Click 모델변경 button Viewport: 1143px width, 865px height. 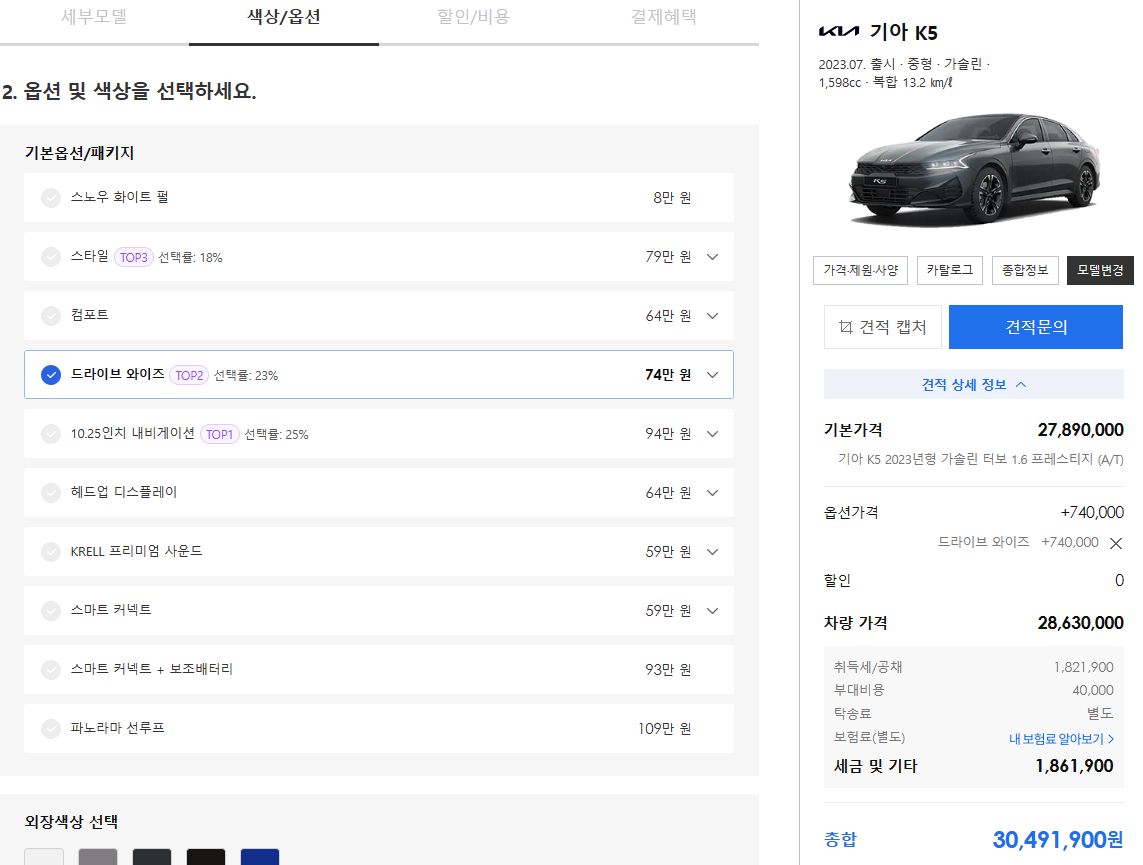click(x=1100, y=270)
